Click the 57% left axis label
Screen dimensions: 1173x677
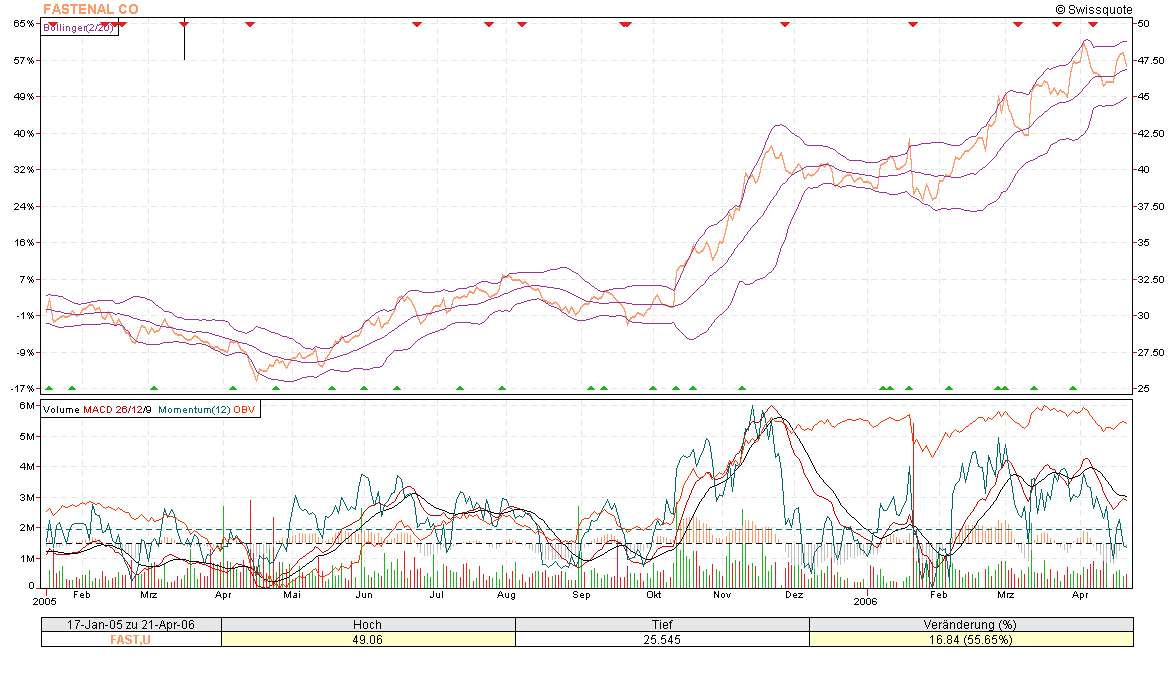pyautogui.click(x=24, y=60)
